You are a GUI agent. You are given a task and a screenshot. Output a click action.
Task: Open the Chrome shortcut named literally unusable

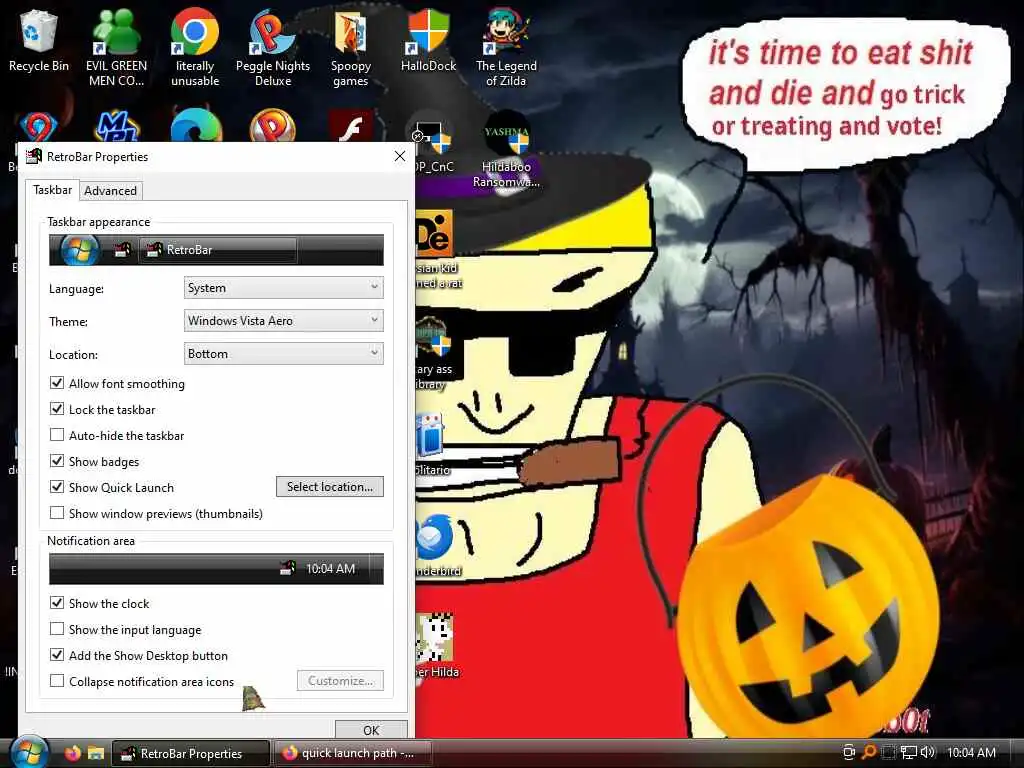195,49
